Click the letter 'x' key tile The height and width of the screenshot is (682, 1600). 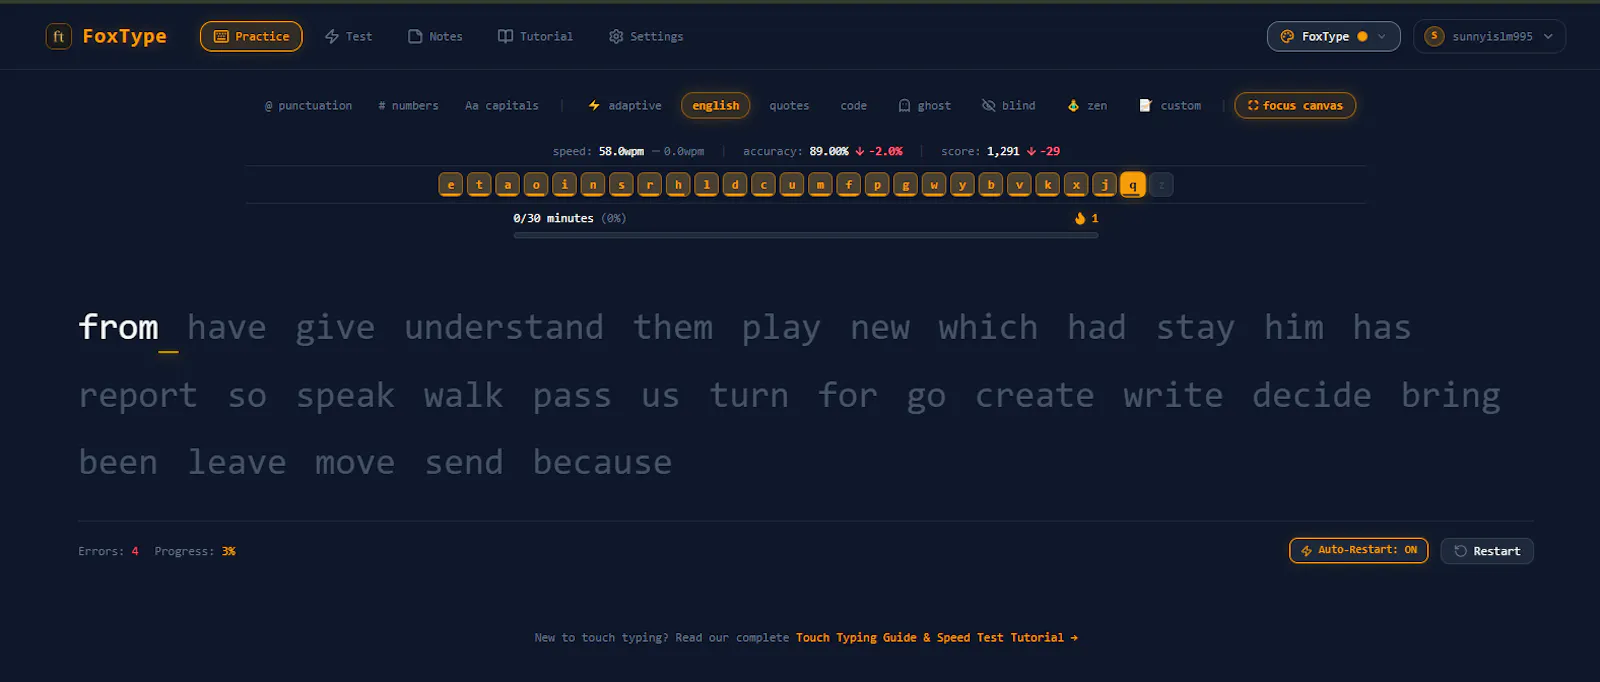pos(1076,184)
